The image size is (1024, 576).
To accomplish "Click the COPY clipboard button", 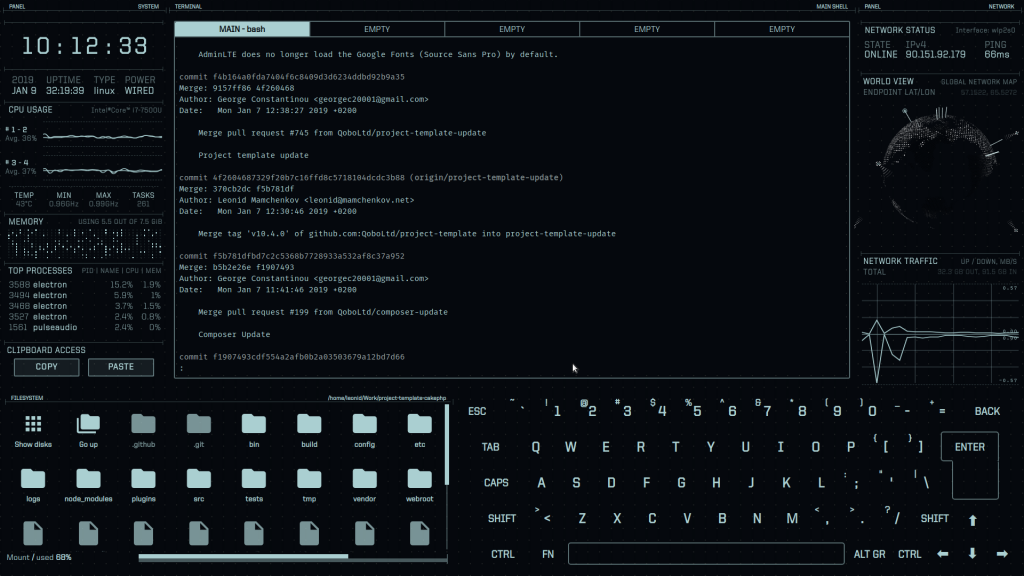I will pos(46,367).
